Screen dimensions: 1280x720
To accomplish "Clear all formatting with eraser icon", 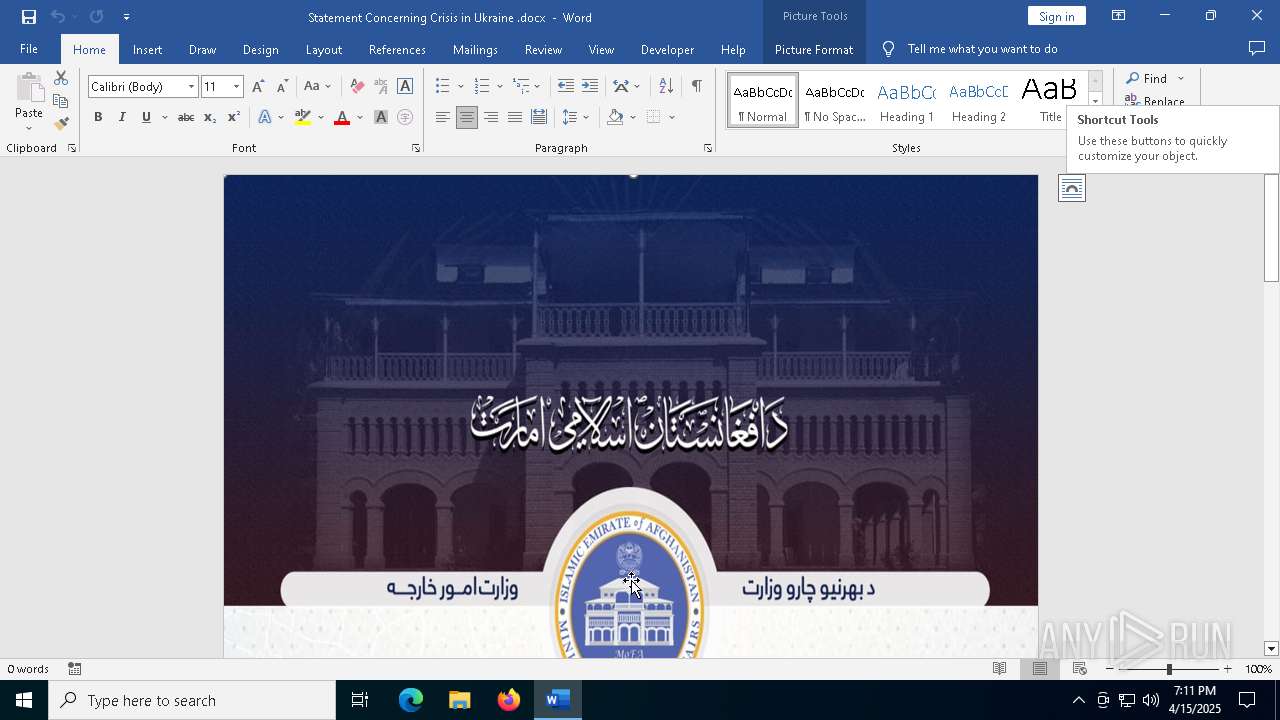I will tap(357, 87).
